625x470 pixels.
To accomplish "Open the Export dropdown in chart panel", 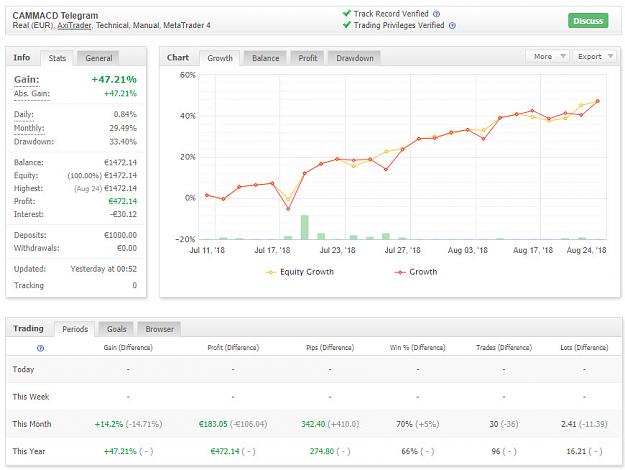I will pyautogui.click(x=595, y=57).
